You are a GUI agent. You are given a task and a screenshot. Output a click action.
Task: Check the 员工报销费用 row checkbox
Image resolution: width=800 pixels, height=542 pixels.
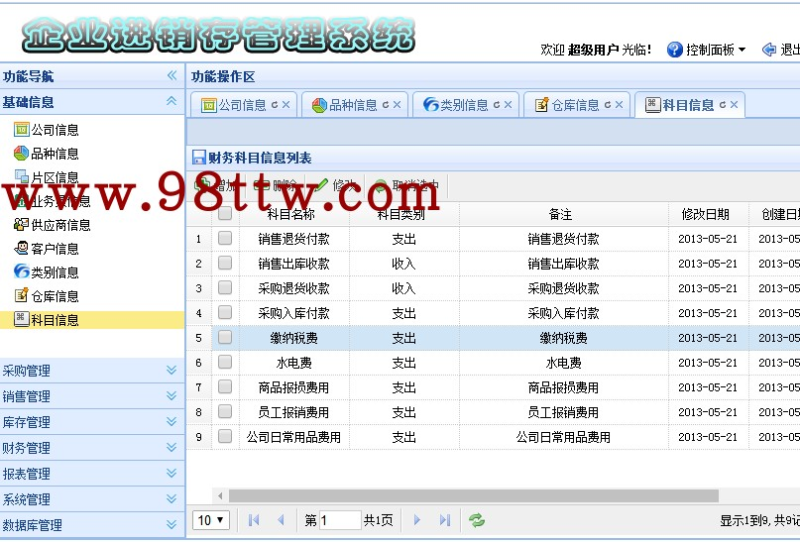point(225,411)
